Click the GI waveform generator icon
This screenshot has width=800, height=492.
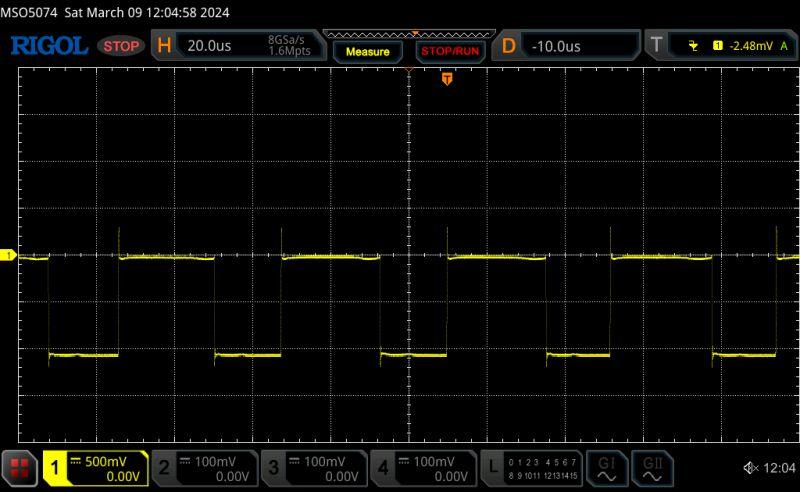click(x=607, y=468)
